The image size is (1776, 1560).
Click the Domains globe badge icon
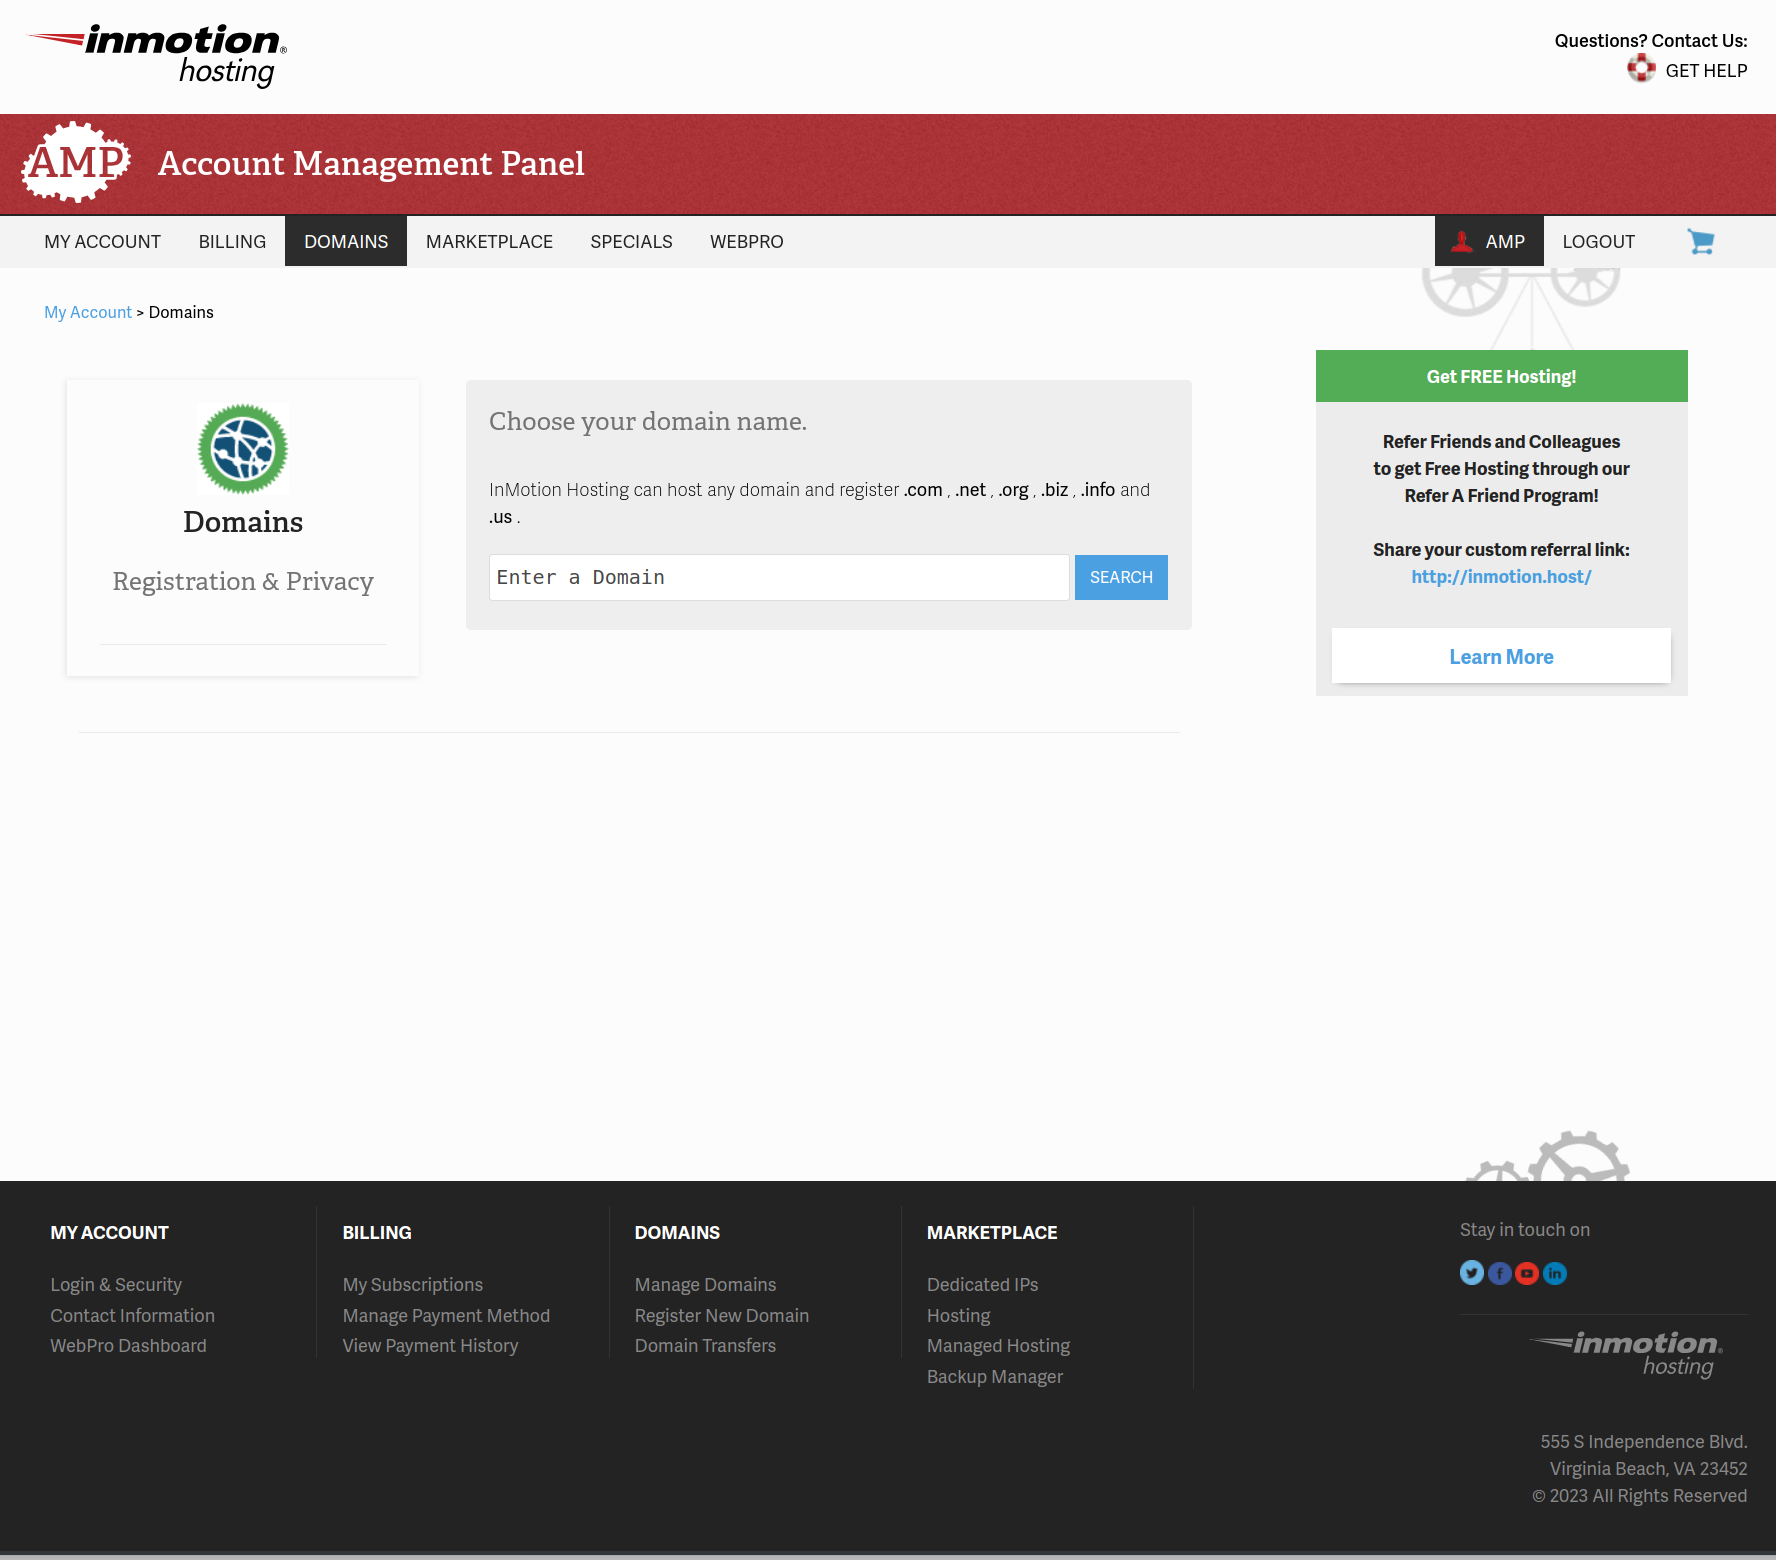pos(243,449)
